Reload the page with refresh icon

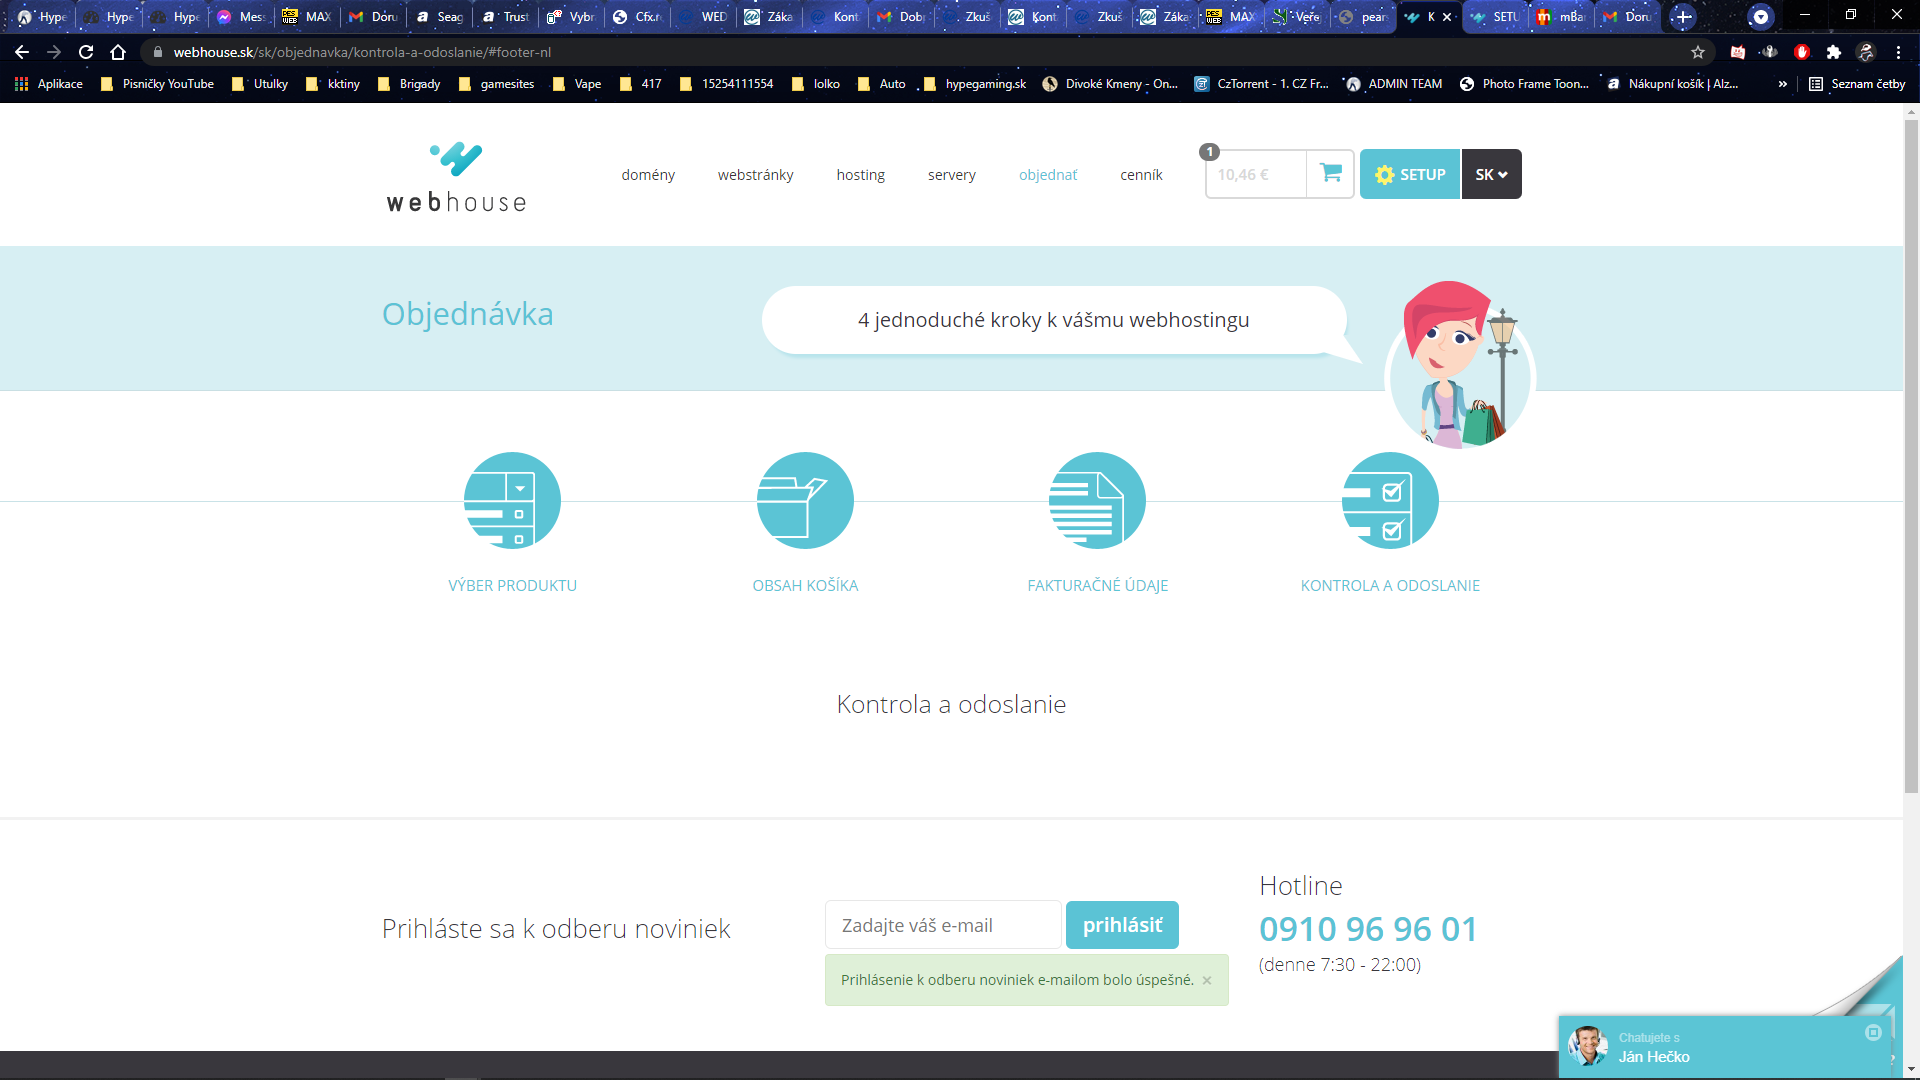[x=86, y=52]
